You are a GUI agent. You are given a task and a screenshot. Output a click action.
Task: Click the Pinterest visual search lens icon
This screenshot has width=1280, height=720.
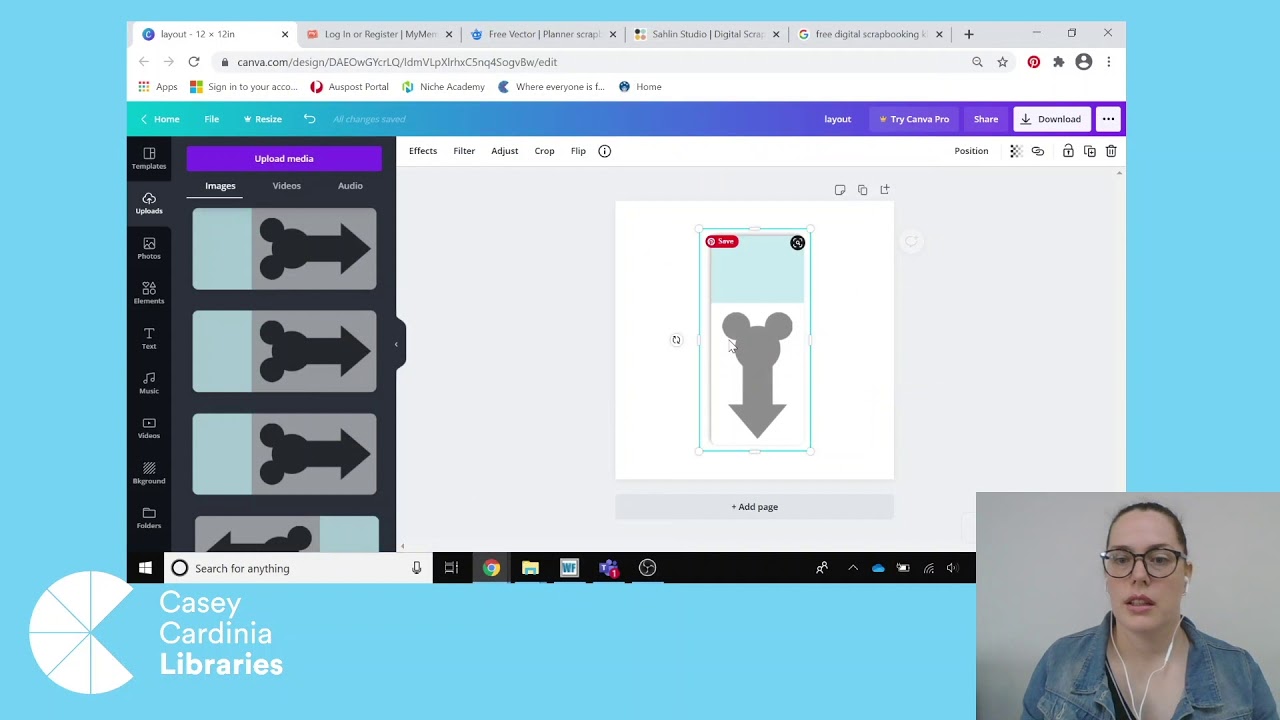tap(797, 242)
